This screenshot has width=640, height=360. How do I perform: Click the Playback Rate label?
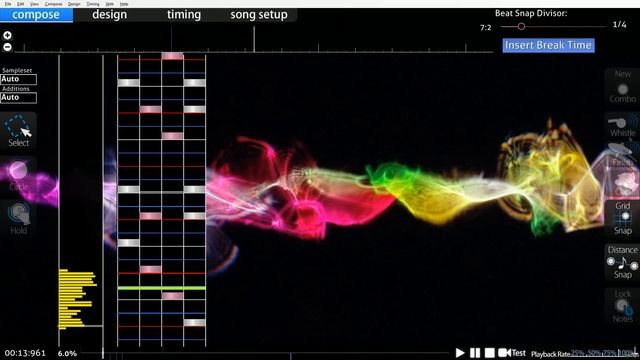point(550,354)
